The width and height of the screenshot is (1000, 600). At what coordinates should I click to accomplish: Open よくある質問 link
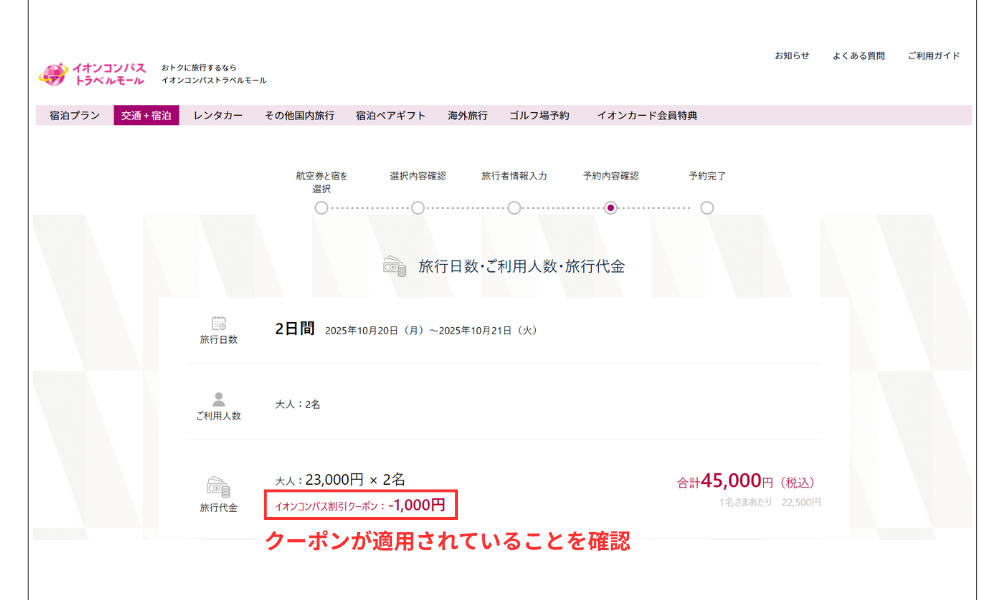pyautogui.click(x=858, y=55)
